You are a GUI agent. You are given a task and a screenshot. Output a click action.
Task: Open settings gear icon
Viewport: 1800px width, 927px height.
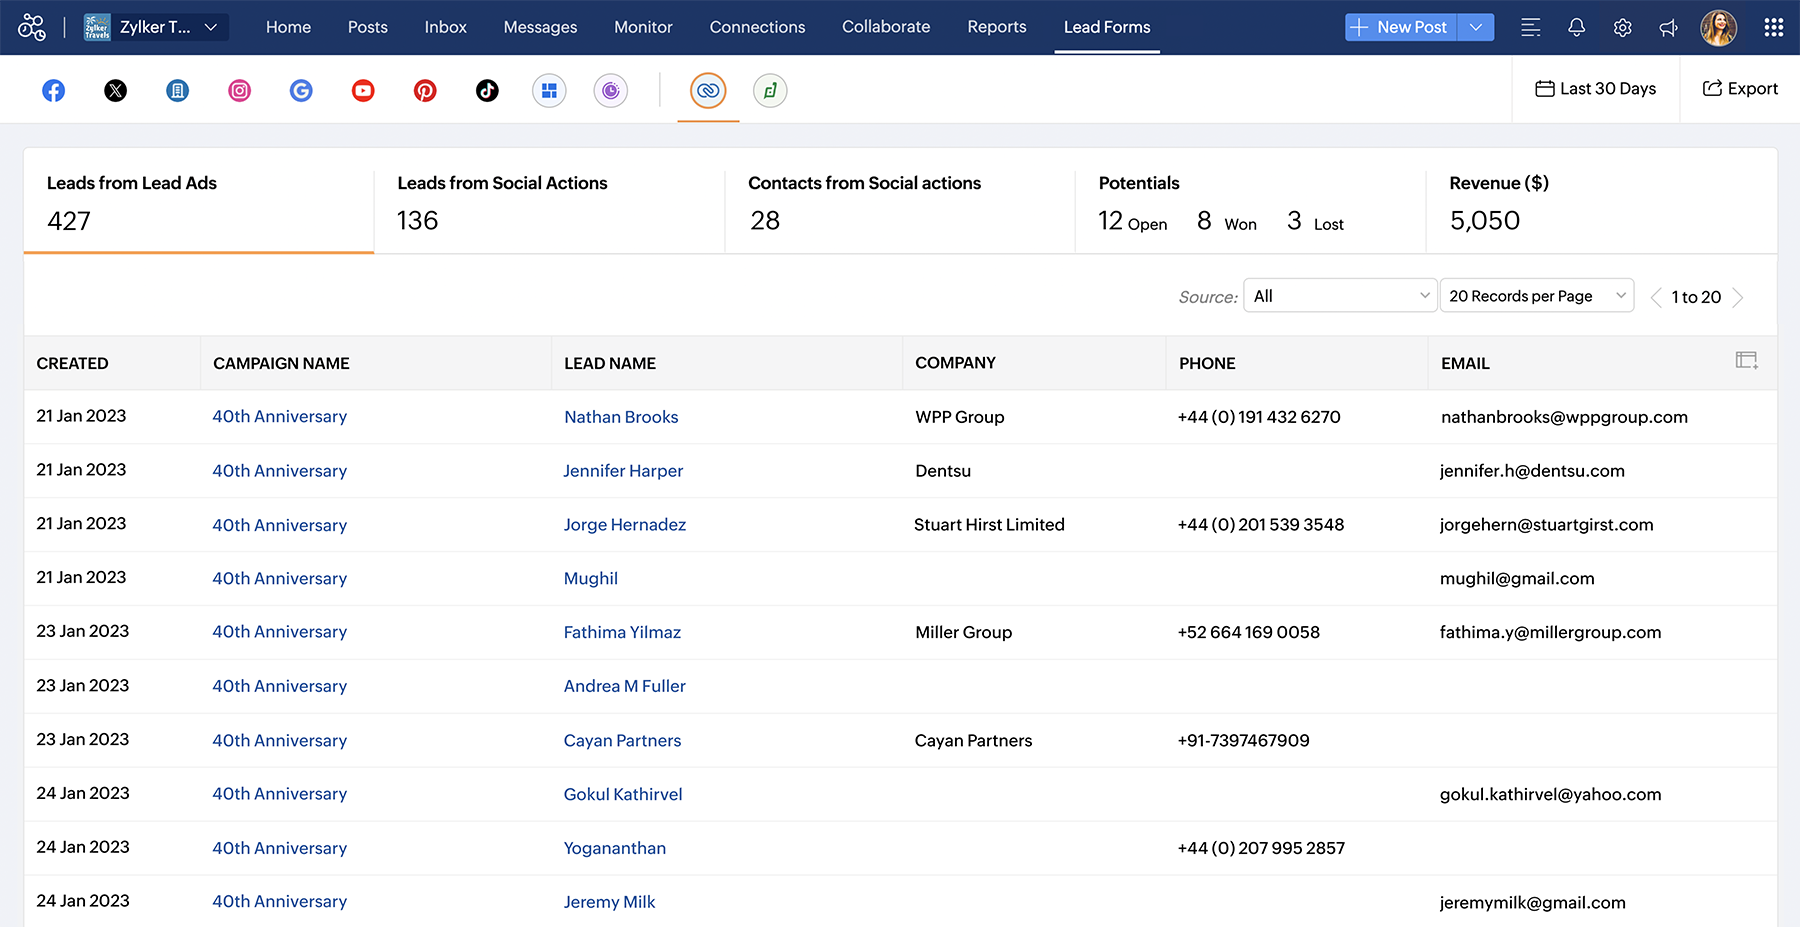point(1623,28)
